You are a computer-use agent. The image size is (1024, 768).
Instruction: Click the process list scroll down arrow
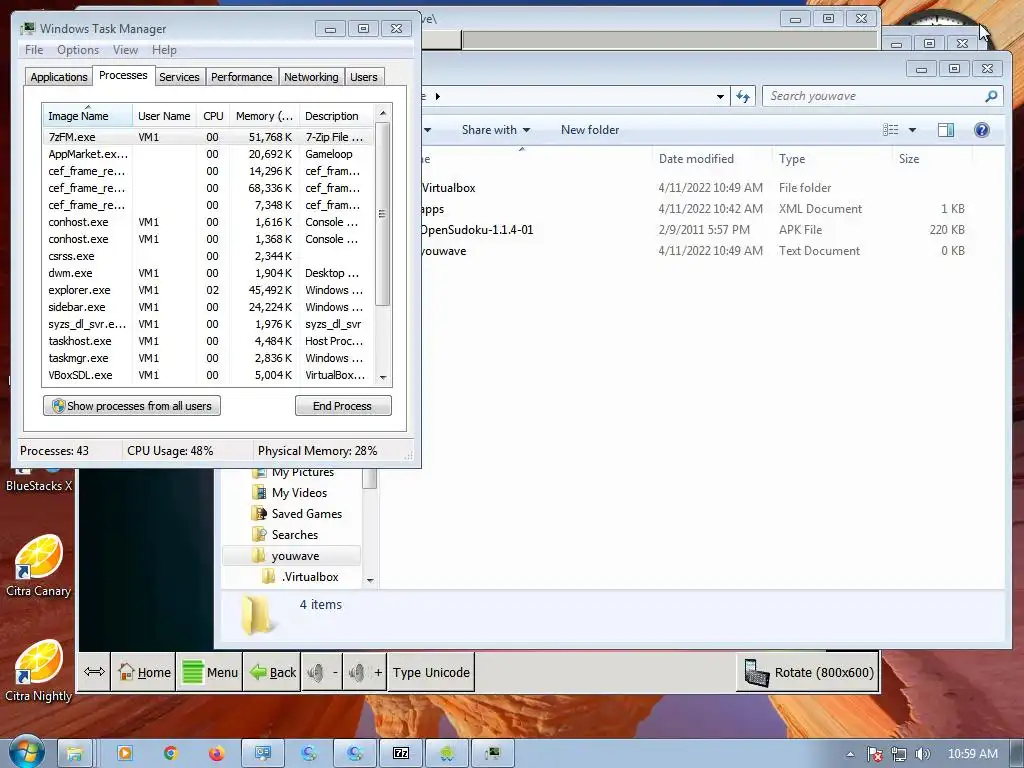click(x=383, y=377)
